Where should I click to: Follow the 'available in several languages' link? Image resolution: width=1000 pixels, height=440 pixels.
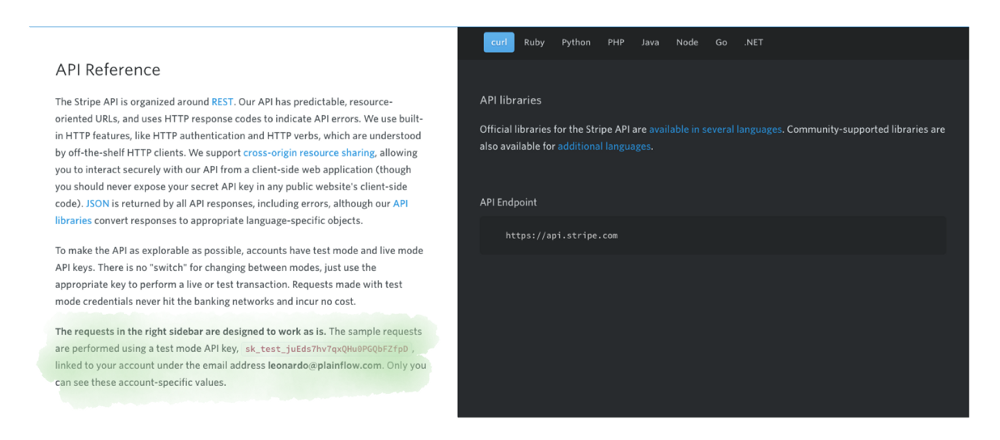point(715,129)
